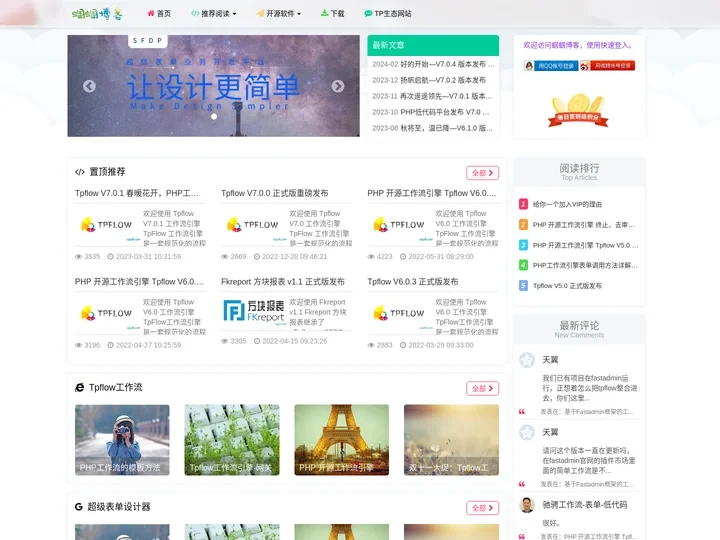Open Tpflow V7.0.0 正式版重磅发布 title
Image resolution: width=720 pixels, height=540 pixels.
275,193
